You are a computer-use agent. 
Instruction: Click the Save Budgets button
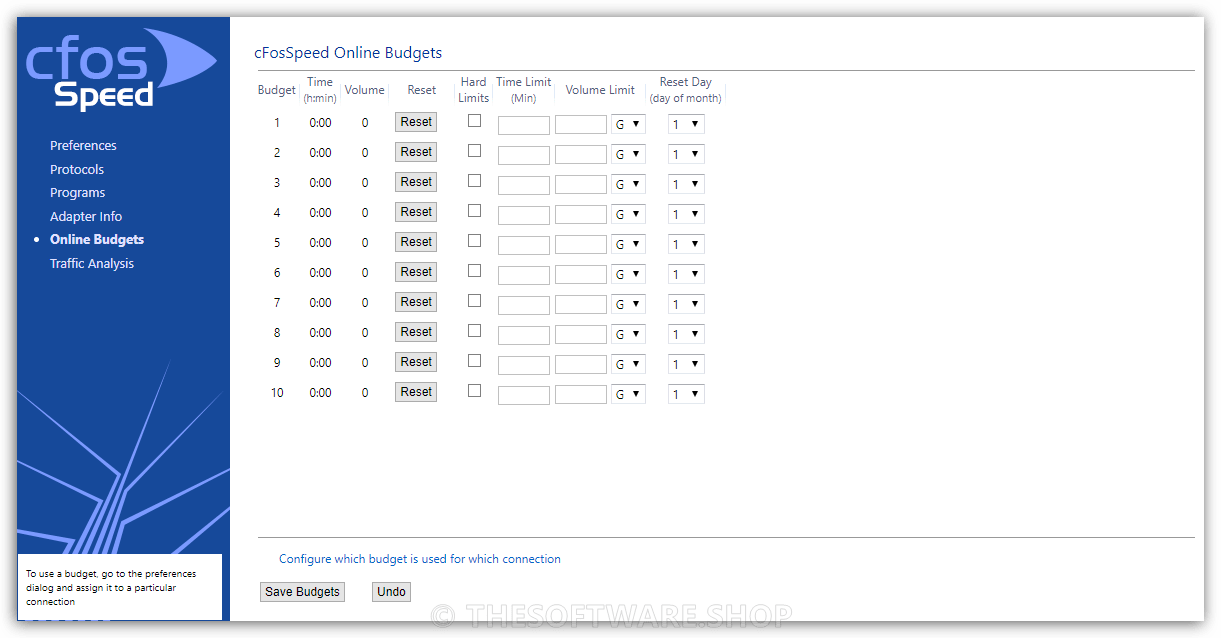click(x=302, y=591)
